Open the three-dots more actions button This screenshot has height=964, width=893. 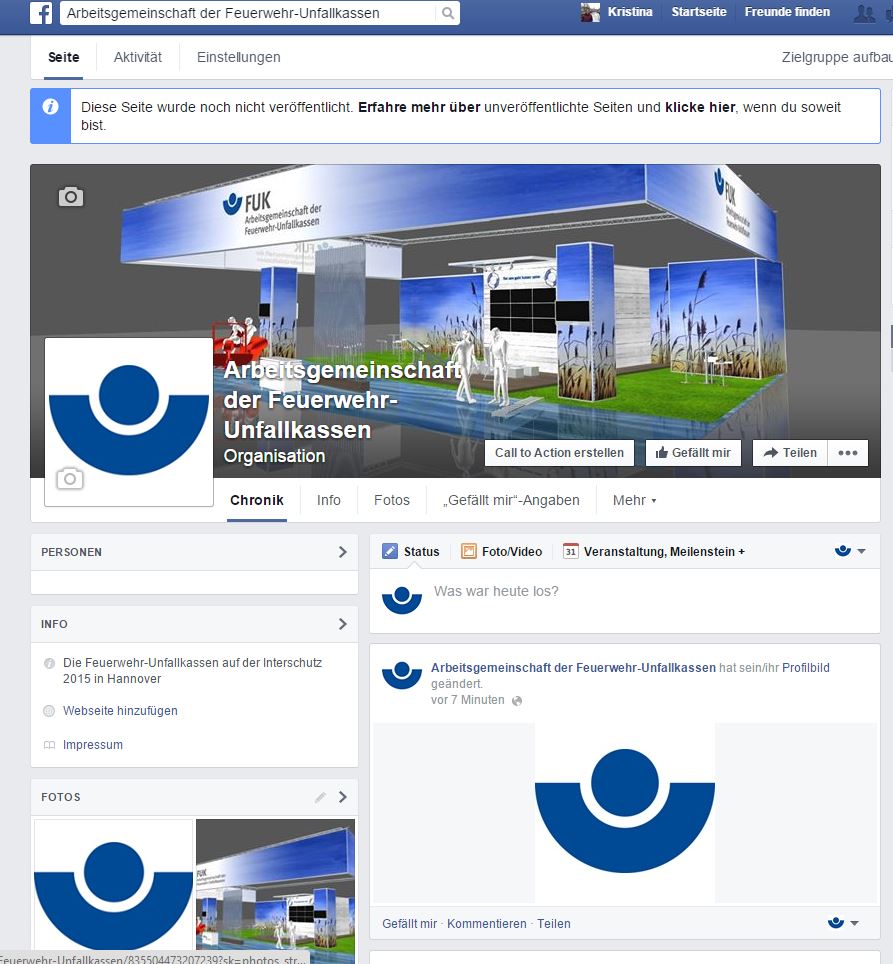(848, 453)
